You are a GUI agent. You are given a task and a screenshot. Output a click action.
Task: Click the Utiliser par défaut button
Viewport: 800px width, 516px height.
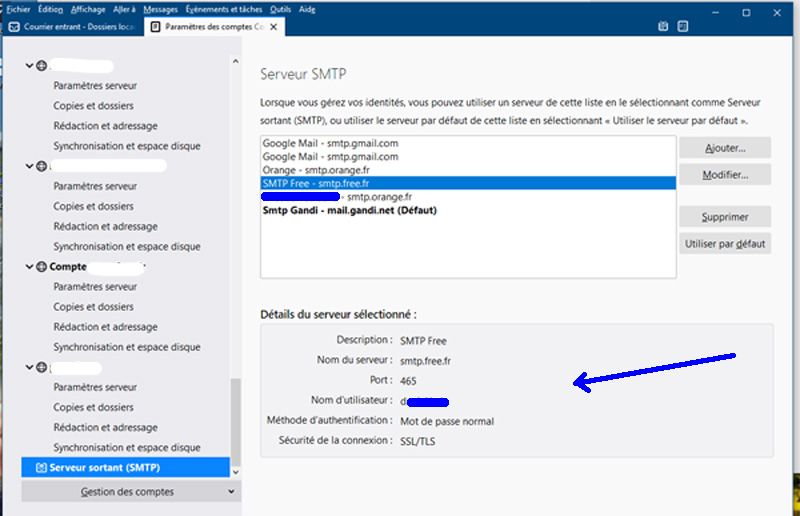pyautogui.click(x=724, y=243)
